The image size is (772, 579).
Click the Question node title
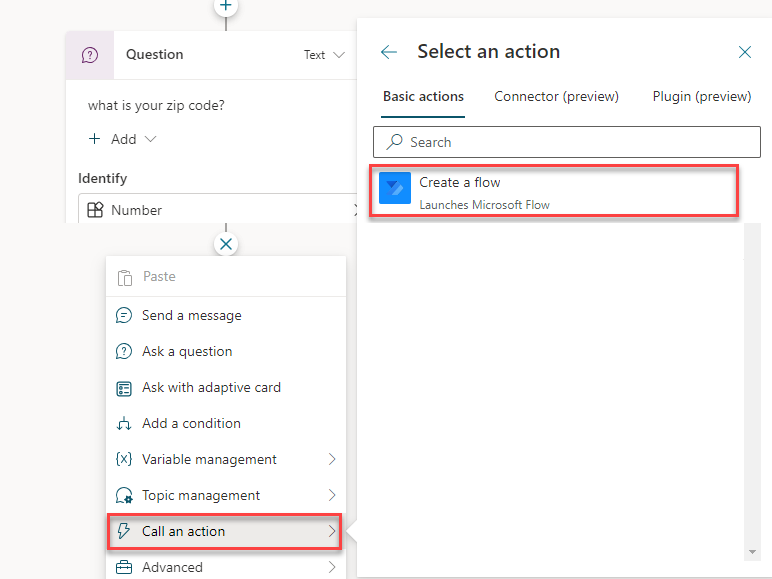155,54
